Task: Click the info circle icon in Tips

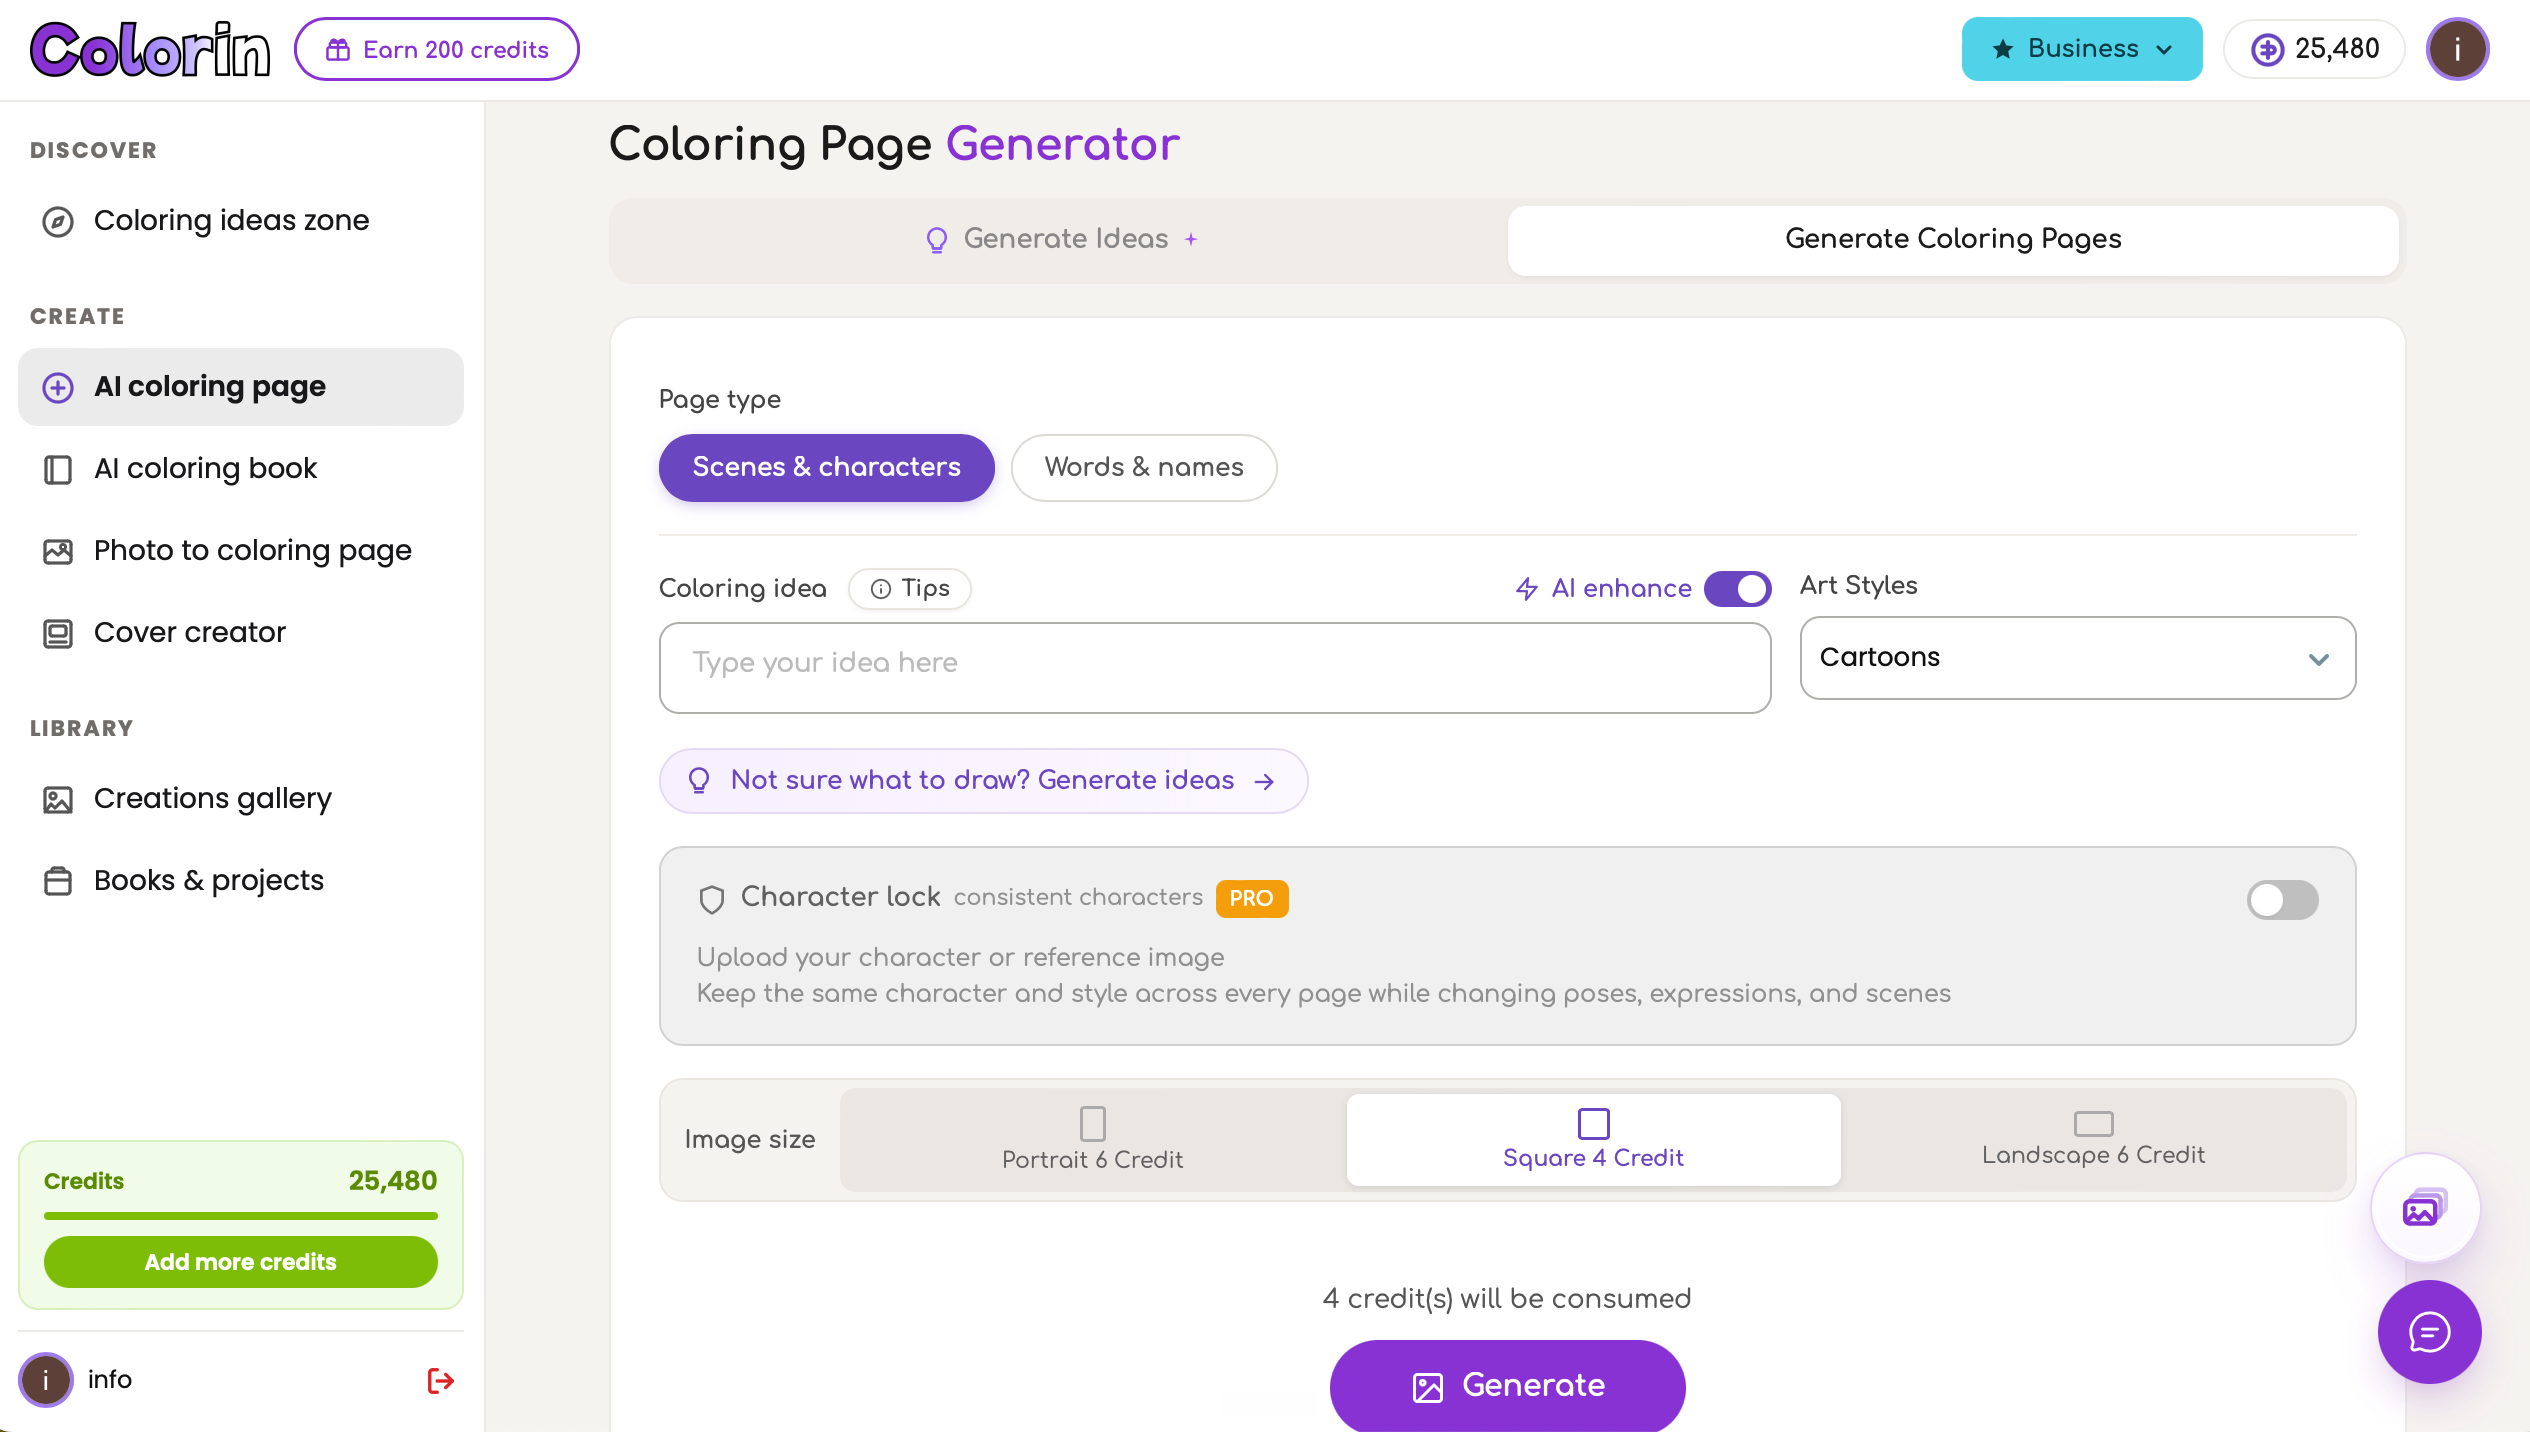Action: click(880, 589)
